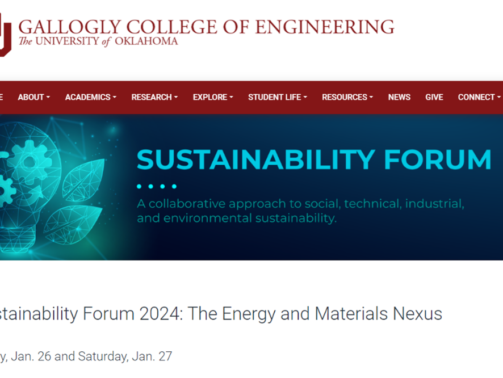
Task: Open the About dropdown menu
Action: pos(34,97)
